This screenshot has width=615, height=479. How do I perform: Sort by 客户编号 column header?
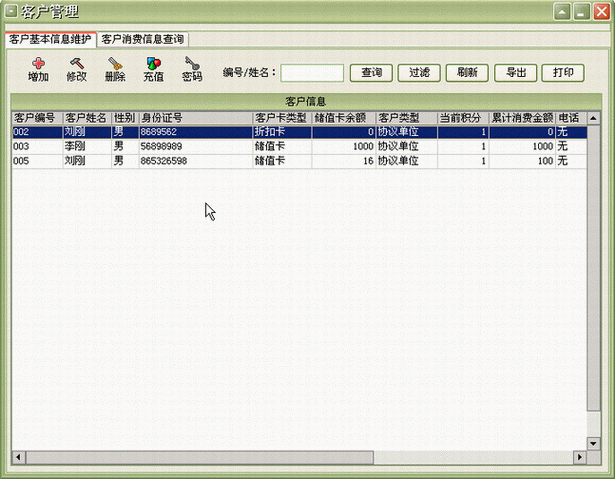click(36, 117)
